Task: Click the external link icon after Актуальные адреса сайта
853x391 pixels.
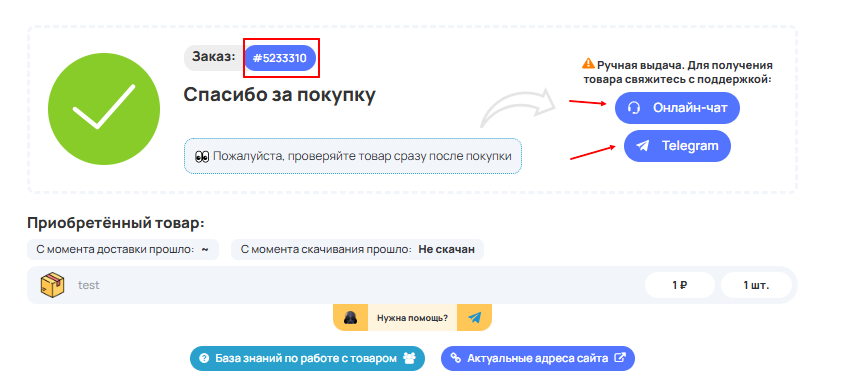Action: click(619, 358)
